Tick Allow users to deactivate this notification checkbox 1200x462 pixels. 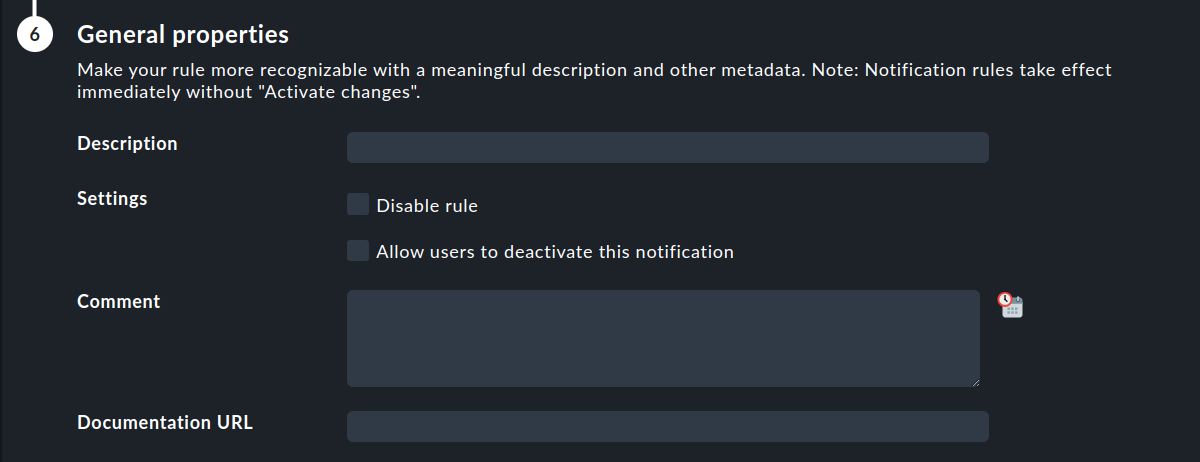tap(358, 251)
